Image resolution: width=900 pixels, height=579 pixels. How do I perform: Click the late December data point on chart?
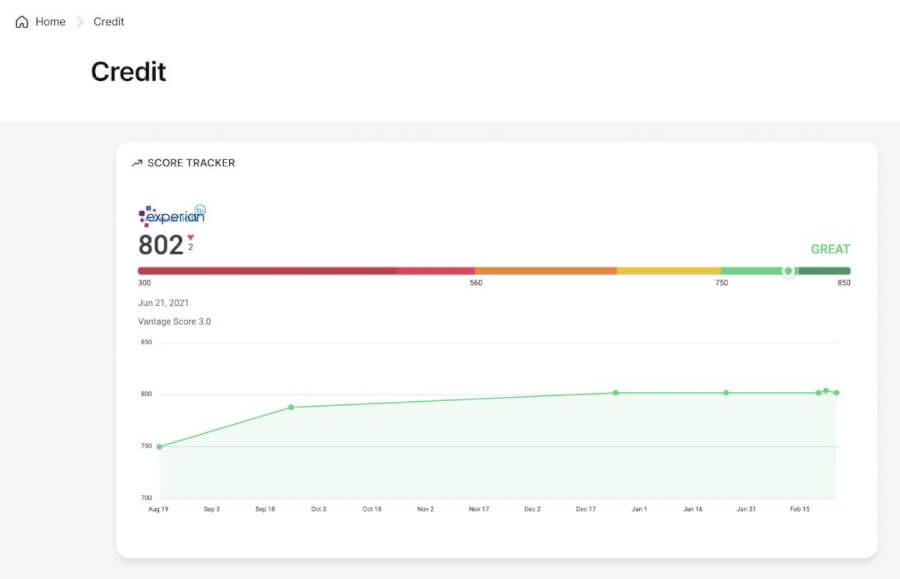(x=615, y=393)
